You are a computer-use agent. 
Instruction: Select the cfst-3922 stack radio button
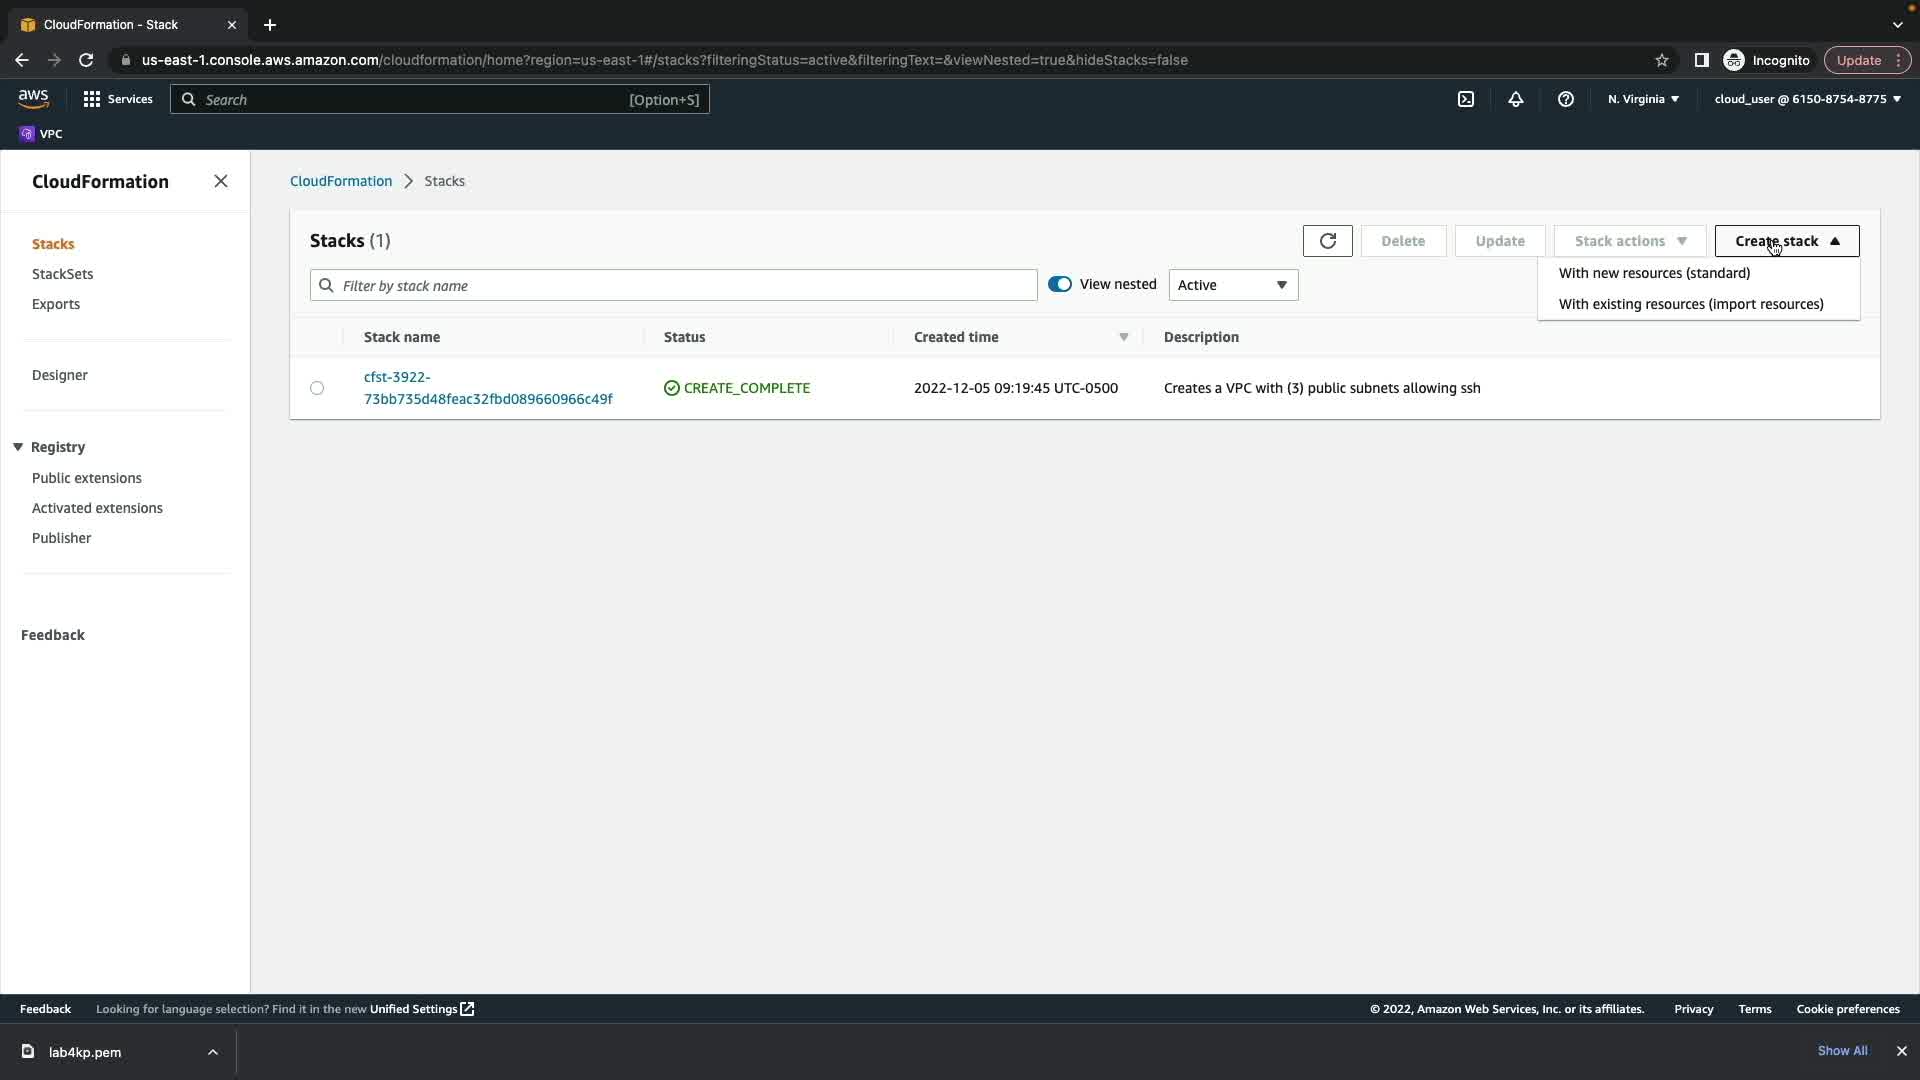tap(317, 388)
